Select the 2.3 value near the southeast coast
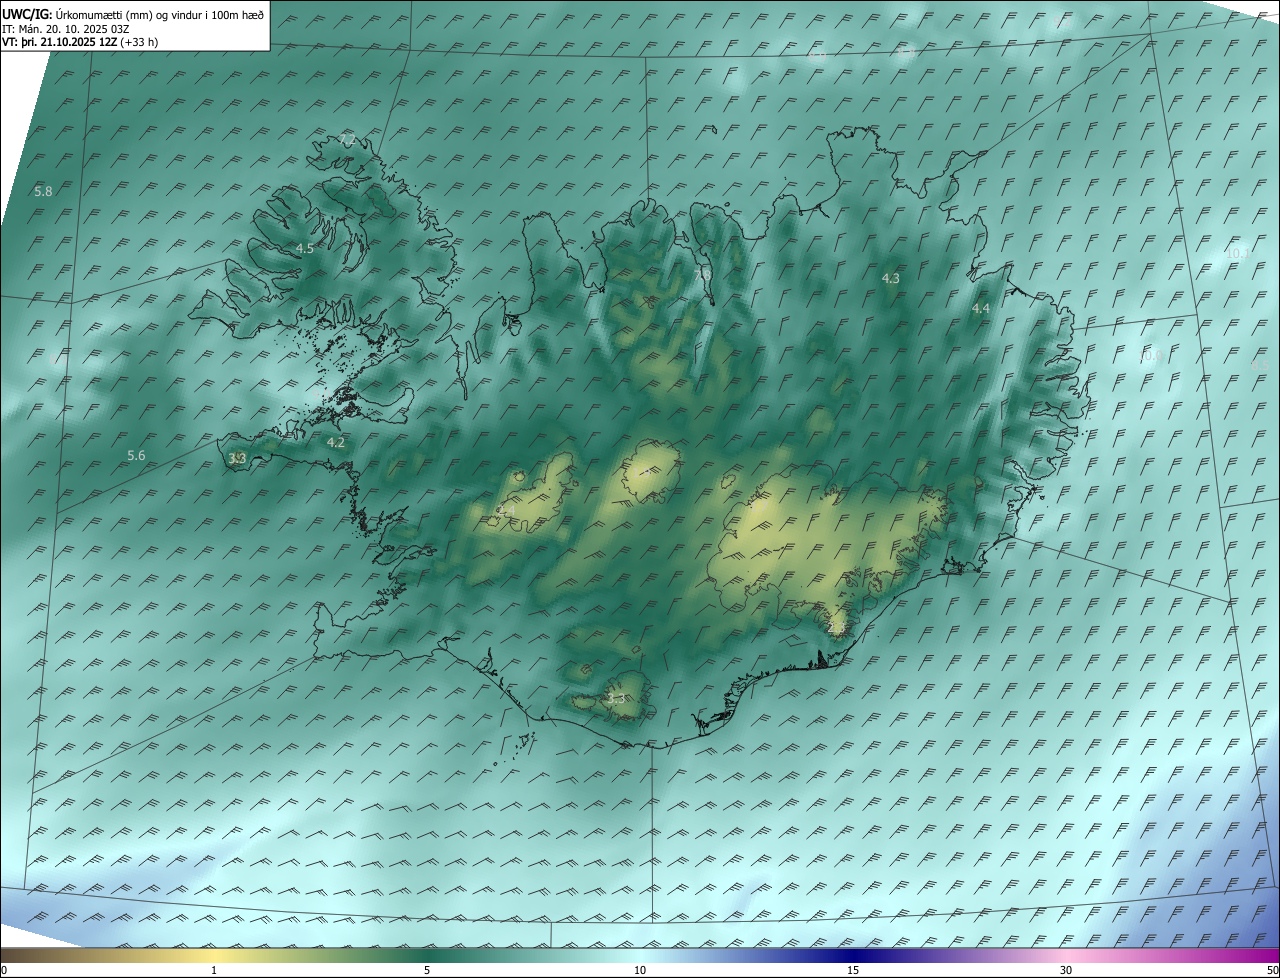Viewport: 1280px width, 978px height. (x=836, y=627)
